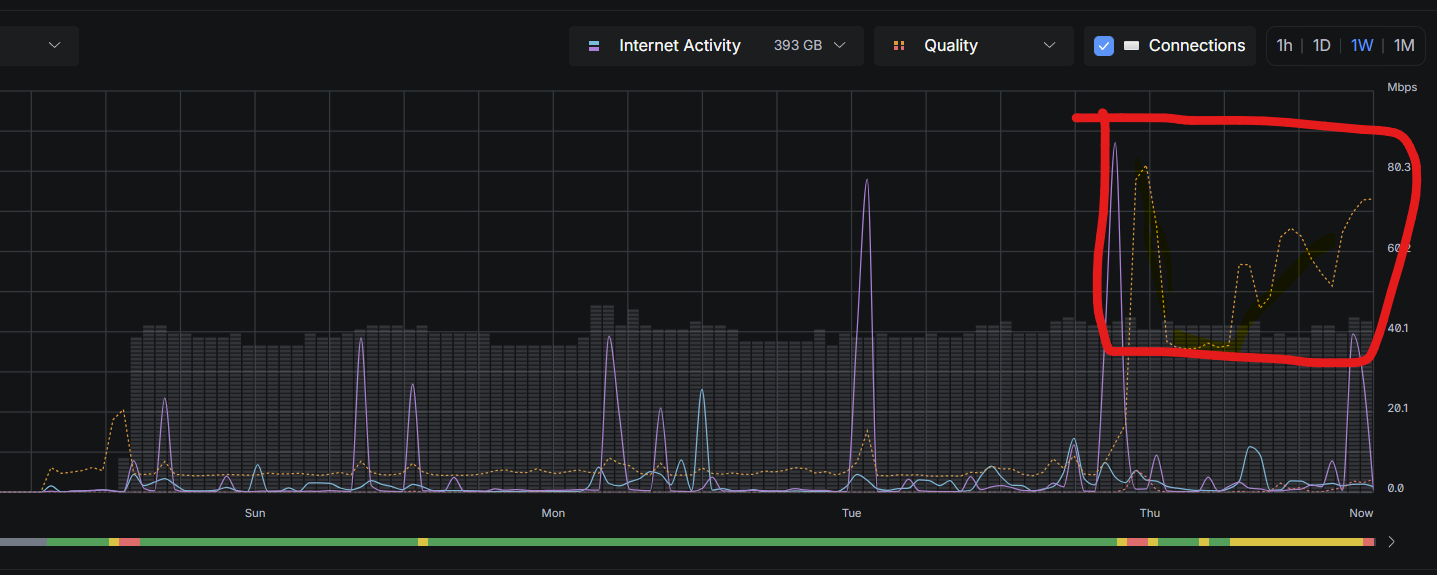Click the Internet Activity legend icon

(594, 46)
